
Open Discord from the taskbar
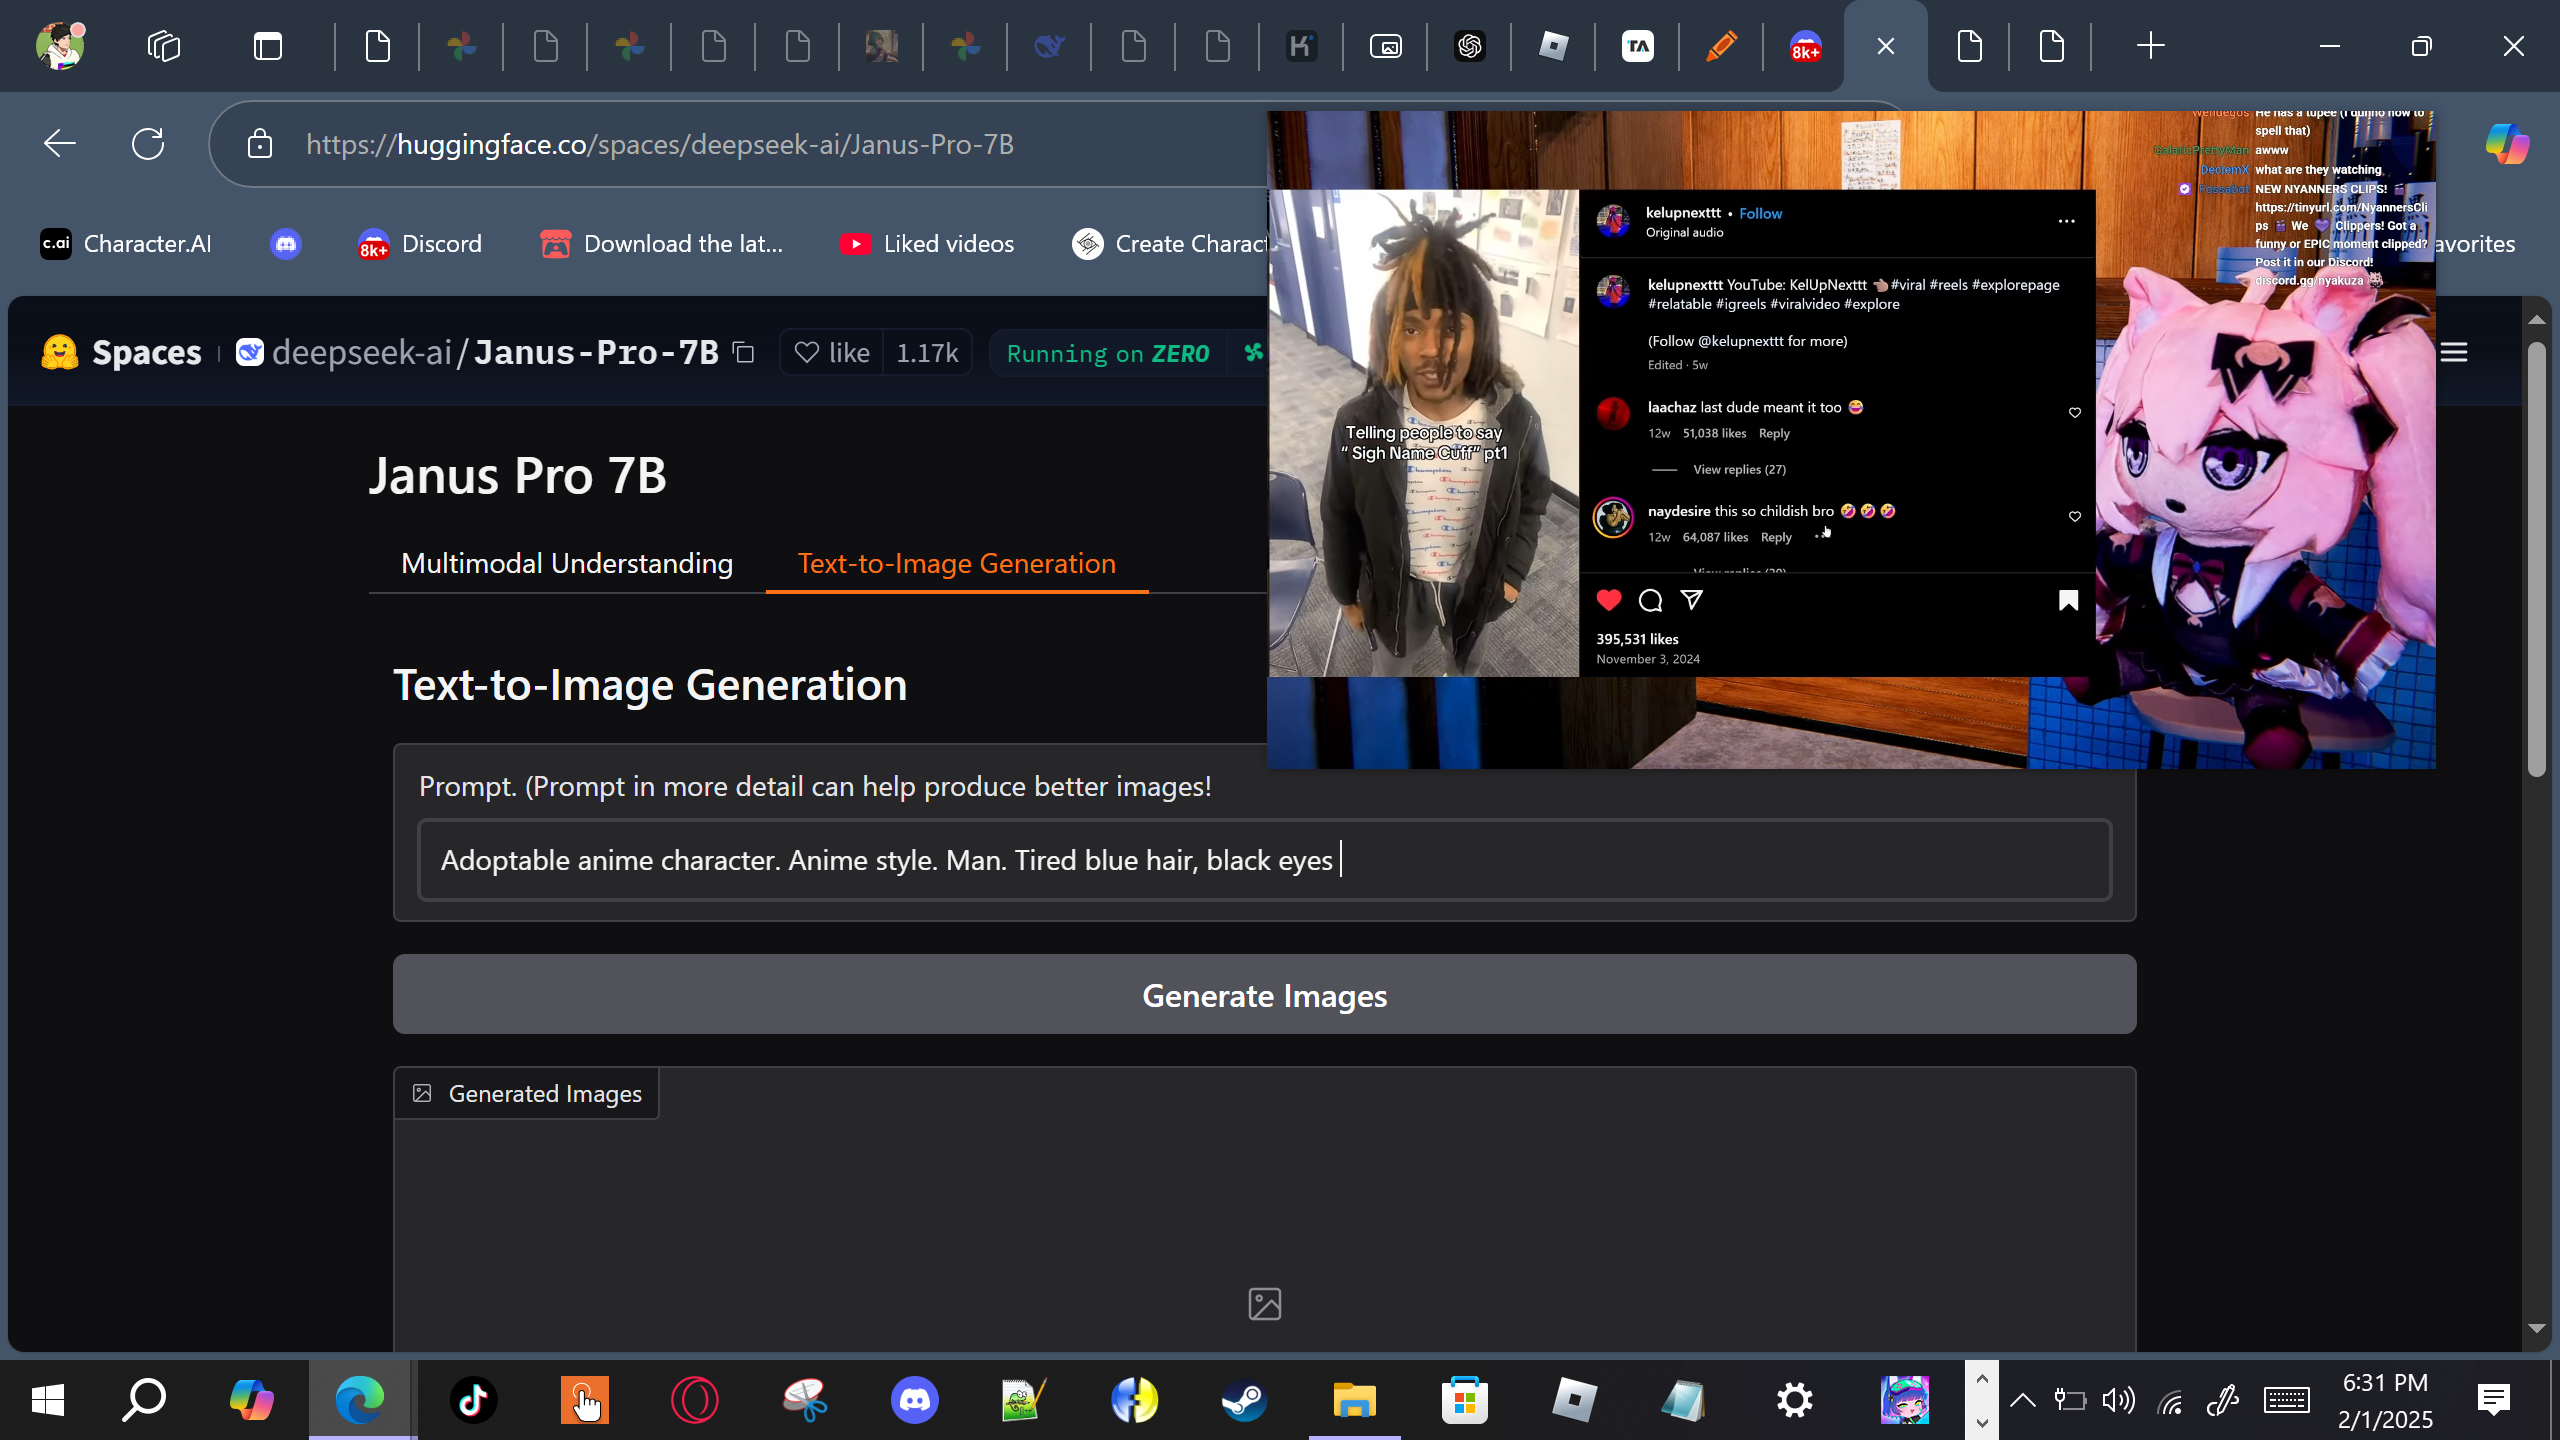pyautogui.click(x=914, y=1400)
